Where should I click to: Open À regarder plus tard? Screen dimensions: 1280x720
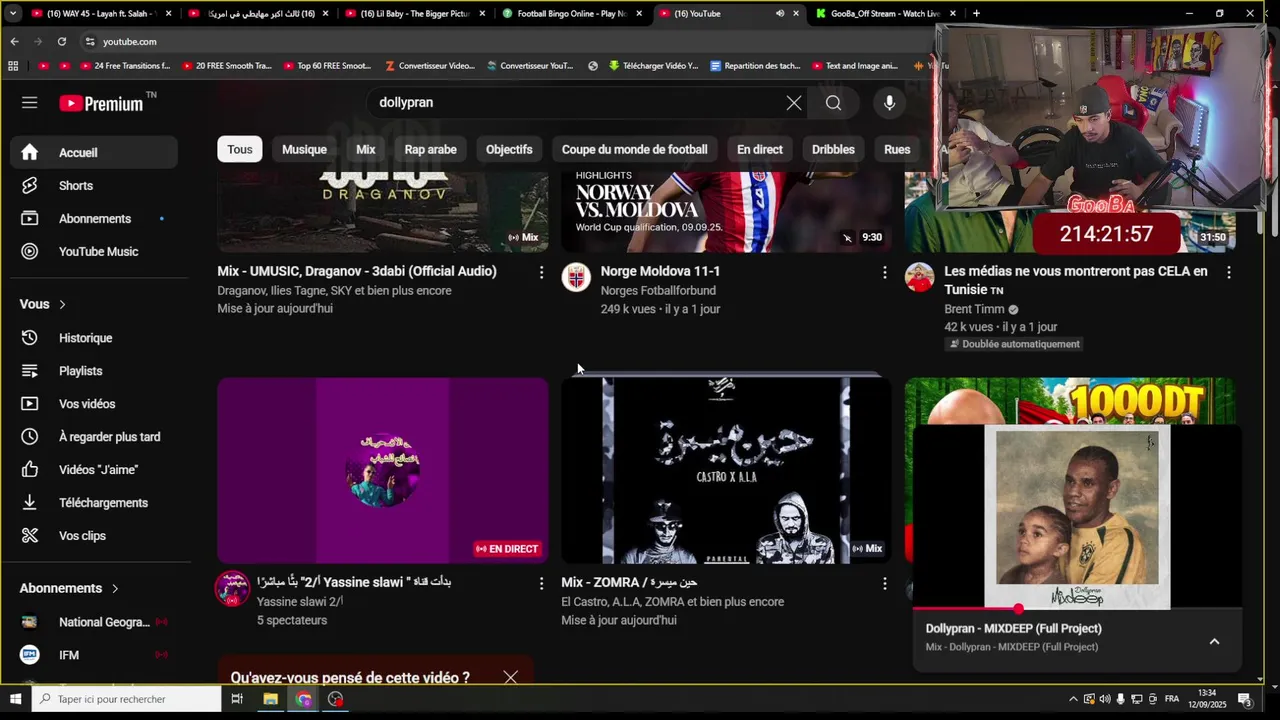click(x=94, y=437)
